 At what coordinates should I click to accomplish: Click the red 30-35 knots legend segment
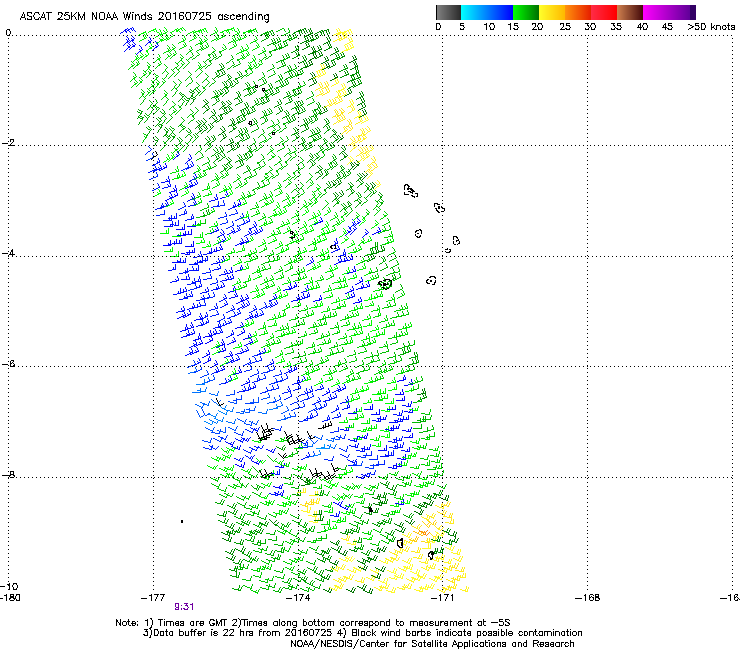[604, 12]
